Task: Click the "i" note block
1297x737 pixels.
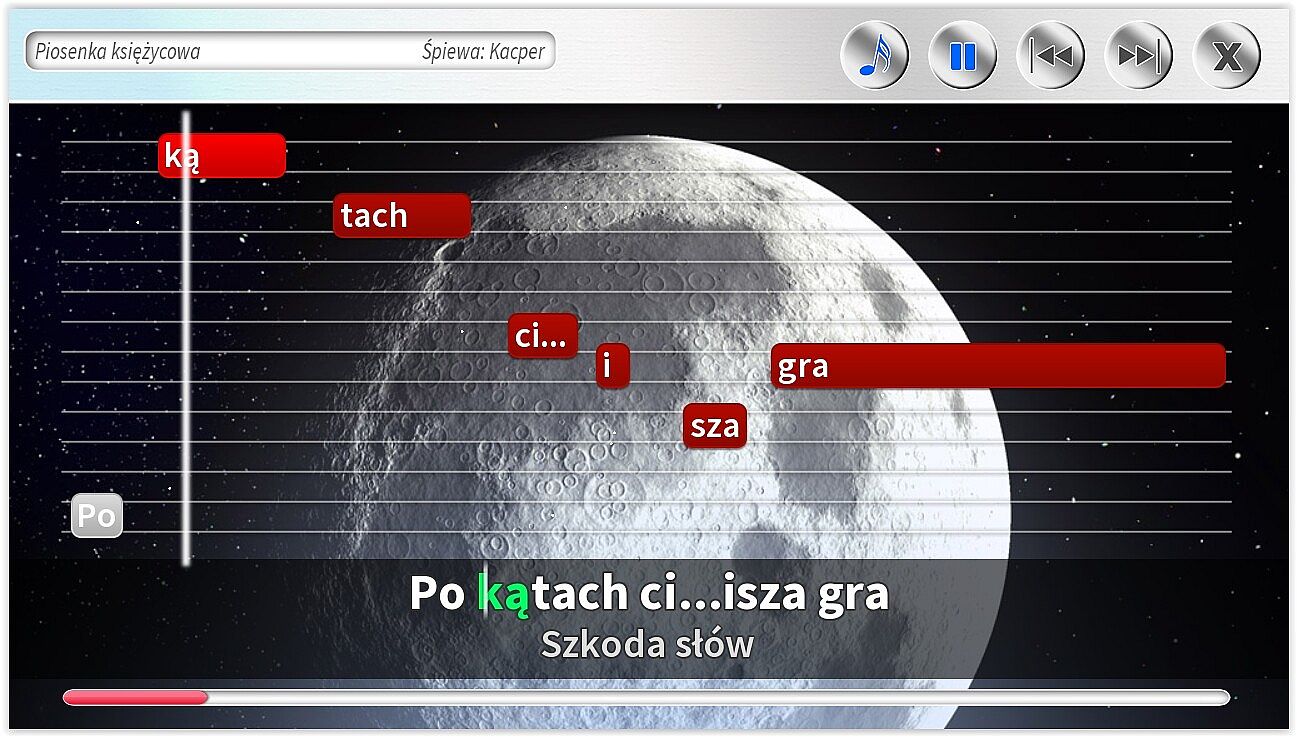Action: click(612, 366)
